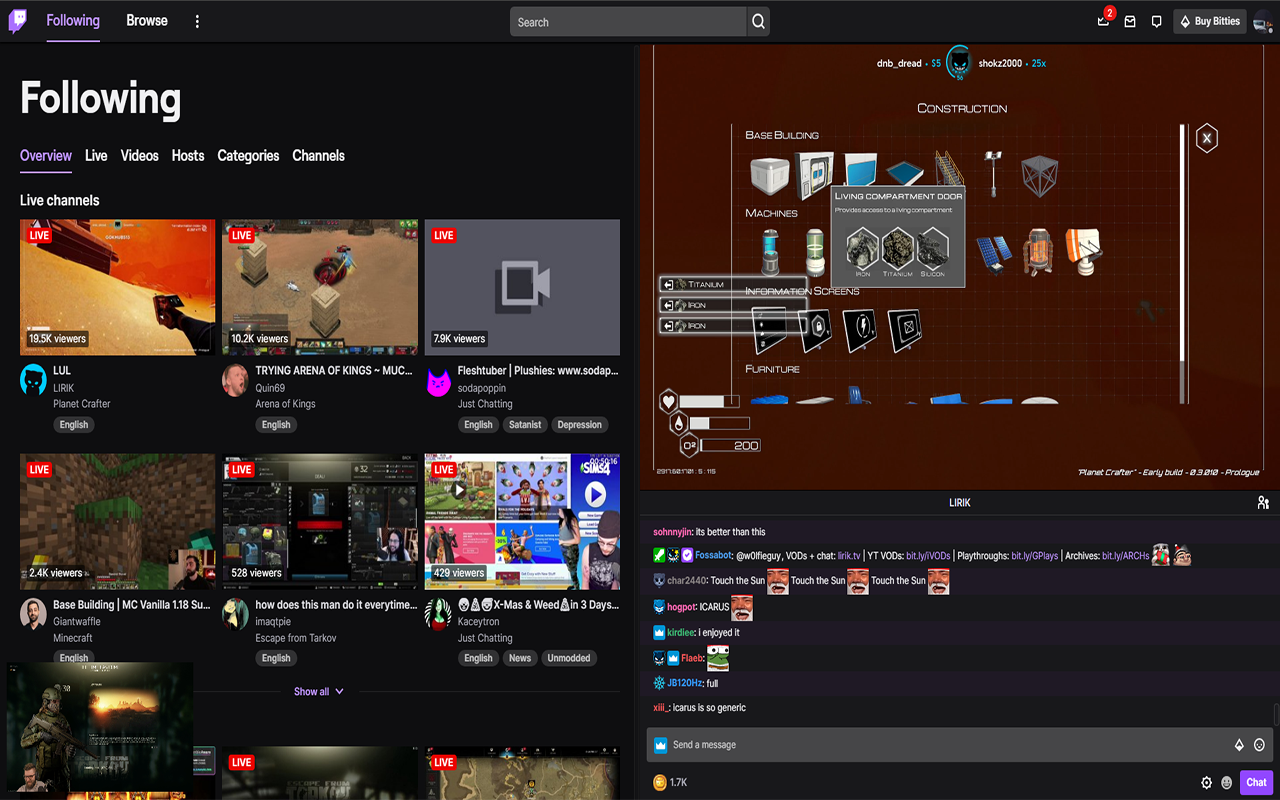Open whispers speech-bubble icon in top bar
Viewport: 1280px width, 800px height.
1157,21
